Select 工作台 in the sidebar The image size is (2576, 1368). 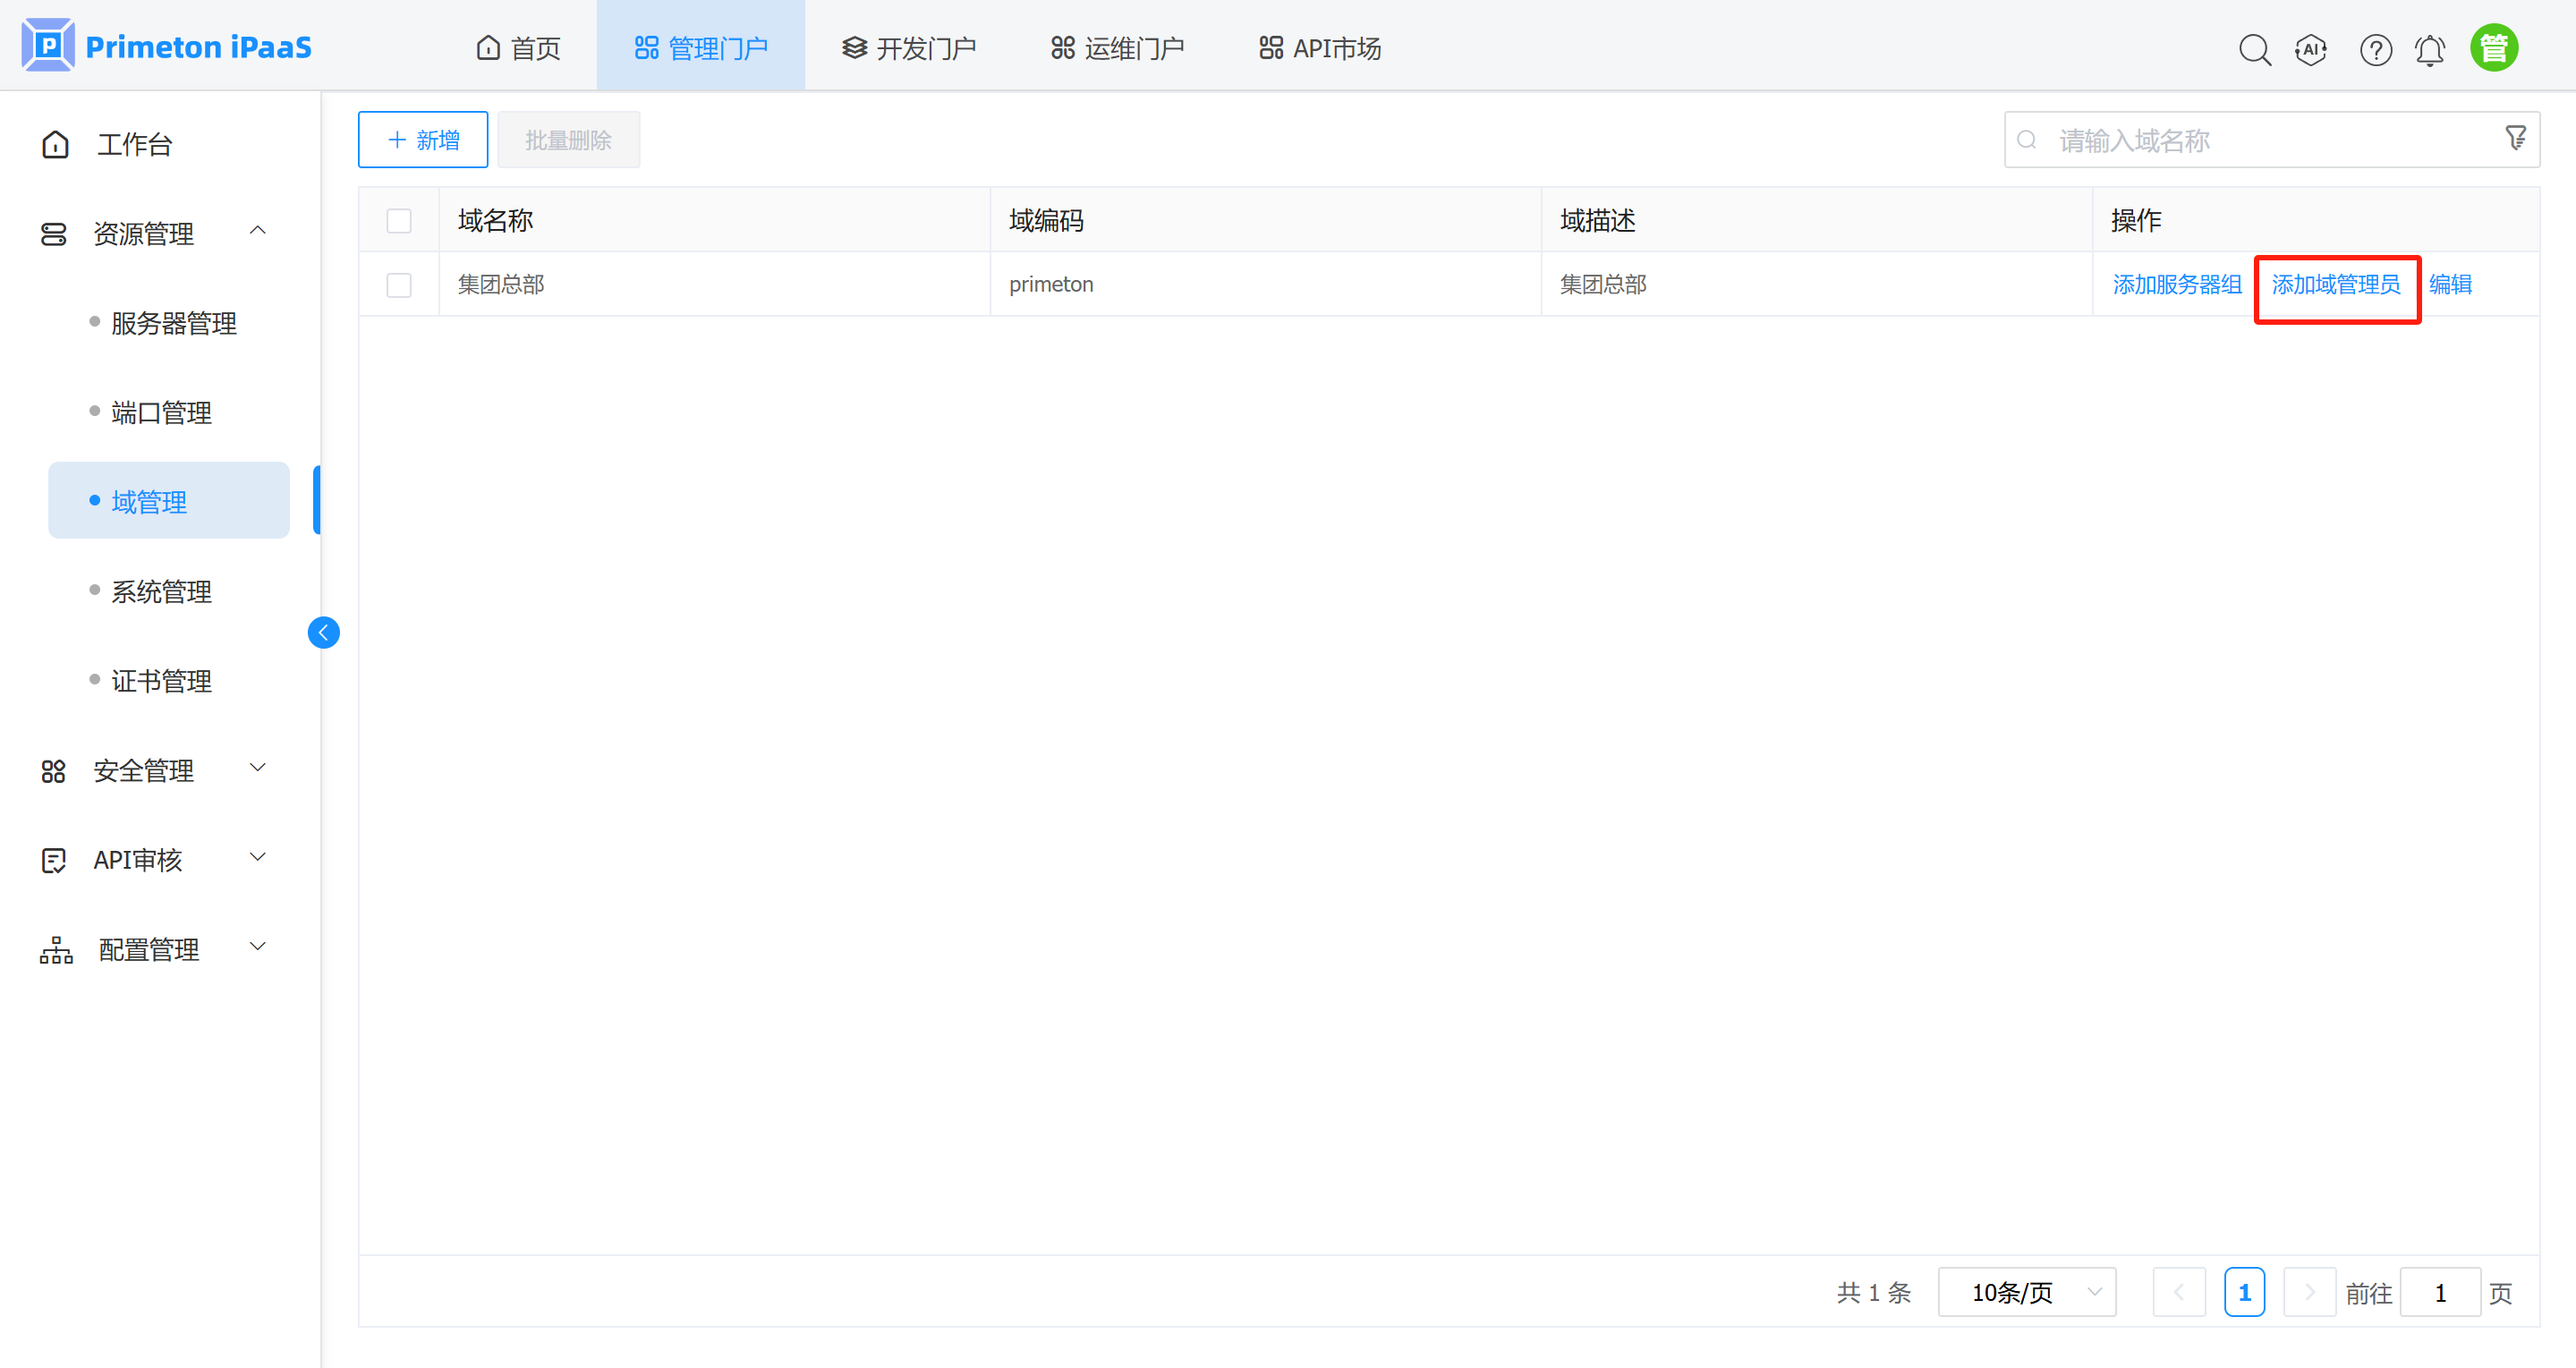click(x=134, y=144)
